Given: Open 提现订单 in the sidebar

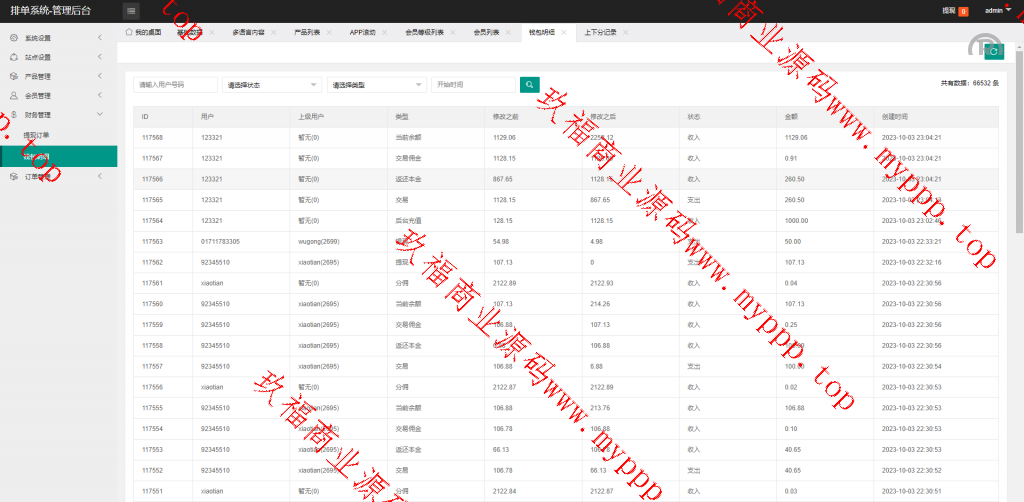Looking at the screenshot, I should [x=36, y=135].
